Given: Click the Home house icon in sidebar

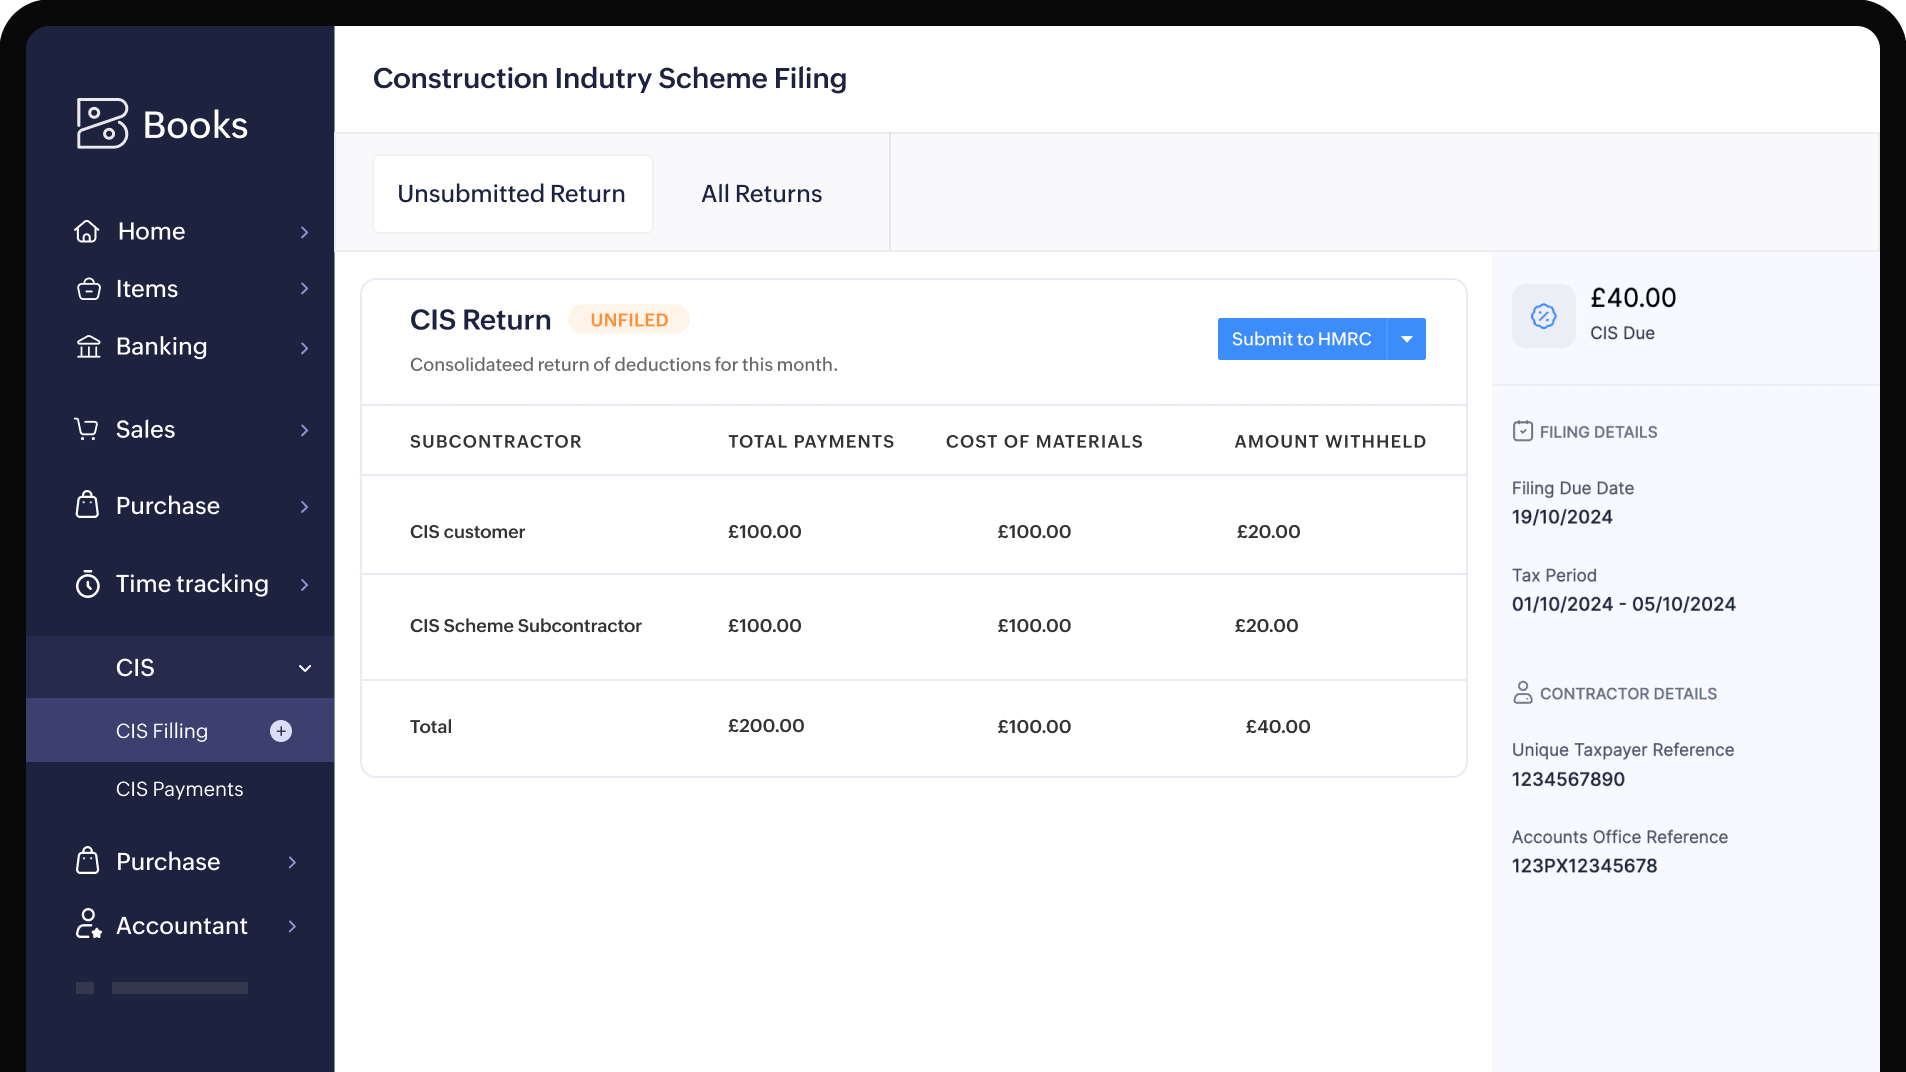Looking at the screenshot, I should pyautogui.click(x=87, y=232).
